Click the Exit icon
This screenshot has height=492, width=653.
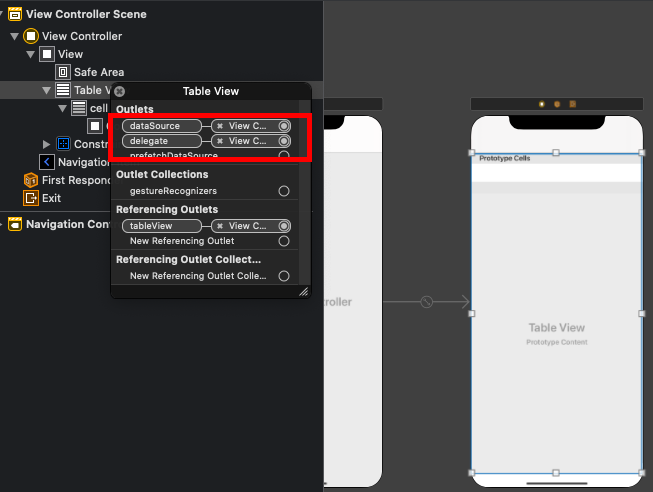coord(31,198)
